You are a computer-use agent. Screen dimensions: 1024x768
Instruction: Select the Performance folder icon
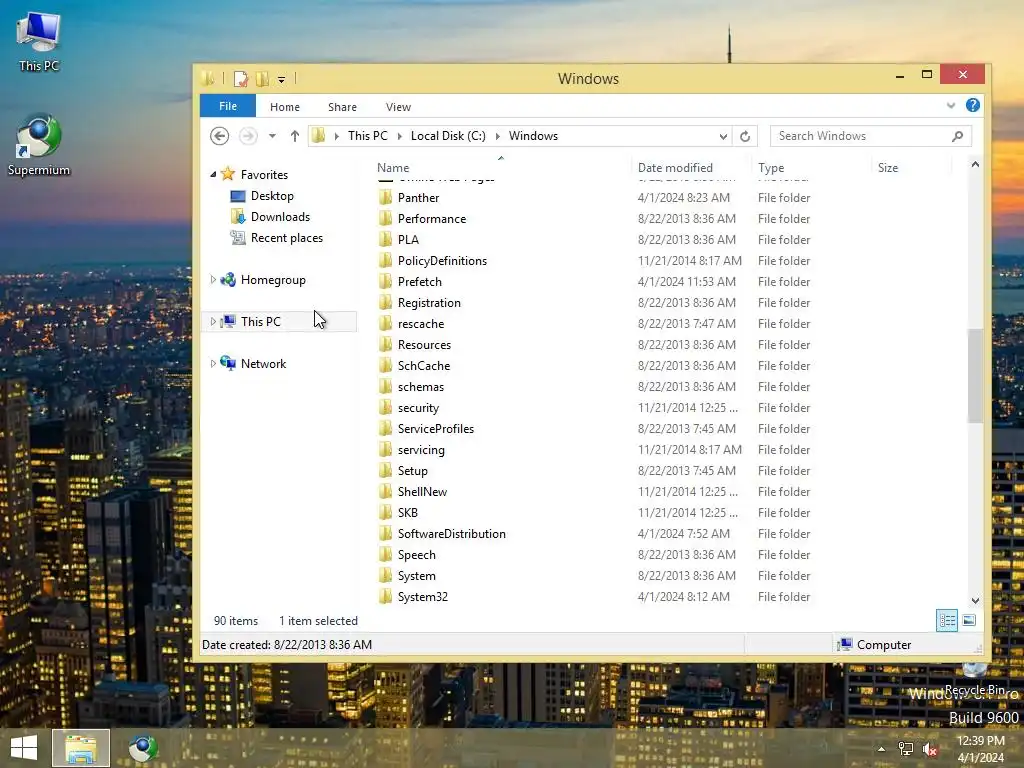coord(386,218)
